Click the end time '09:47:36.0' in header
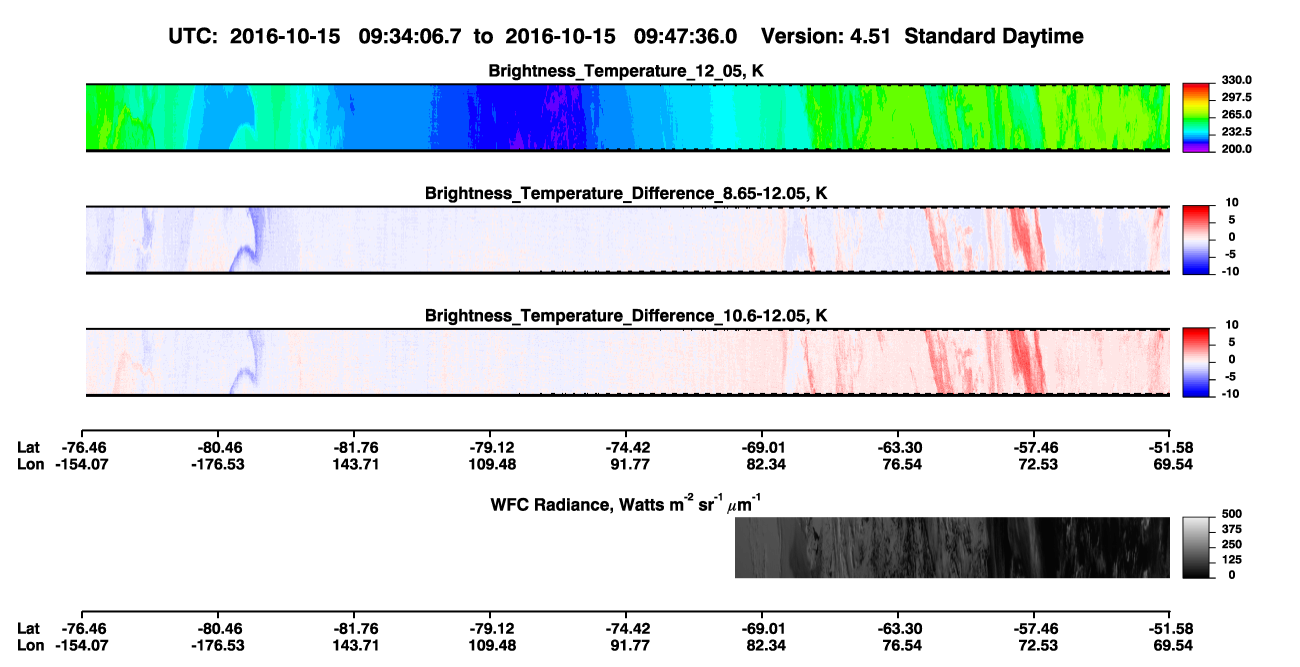Screen dimensions: 1300x667 (x=686, y=36)
